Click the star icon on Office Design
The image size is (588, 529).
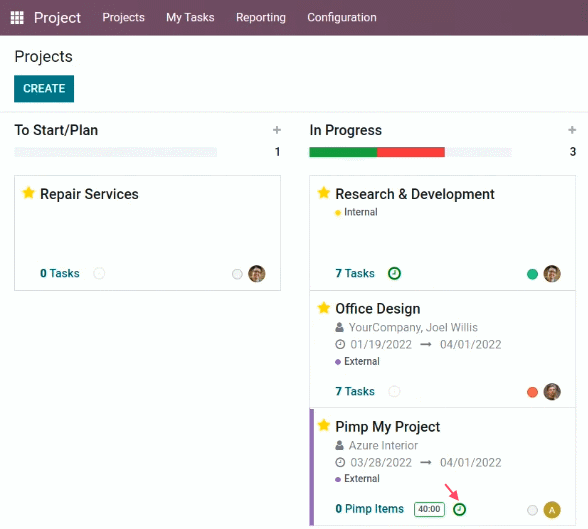pos(324,308)
